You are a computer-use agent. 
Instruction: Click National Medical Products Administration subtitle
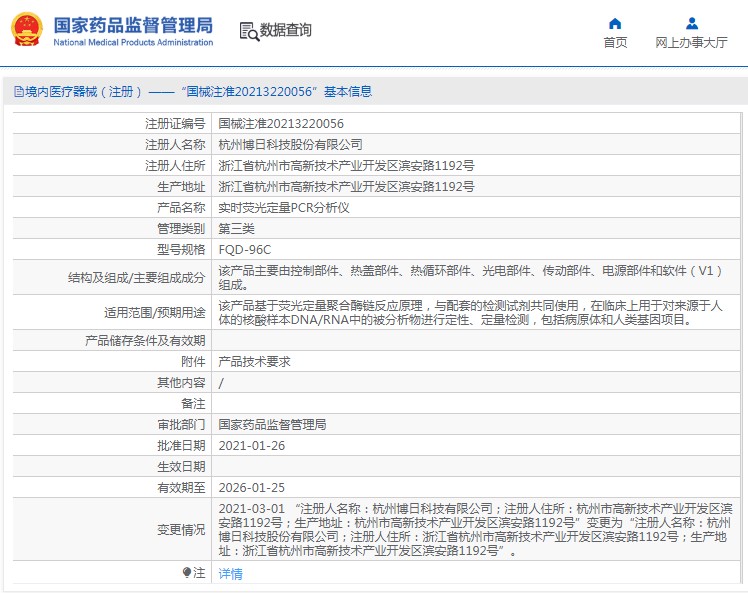[133, 42]
